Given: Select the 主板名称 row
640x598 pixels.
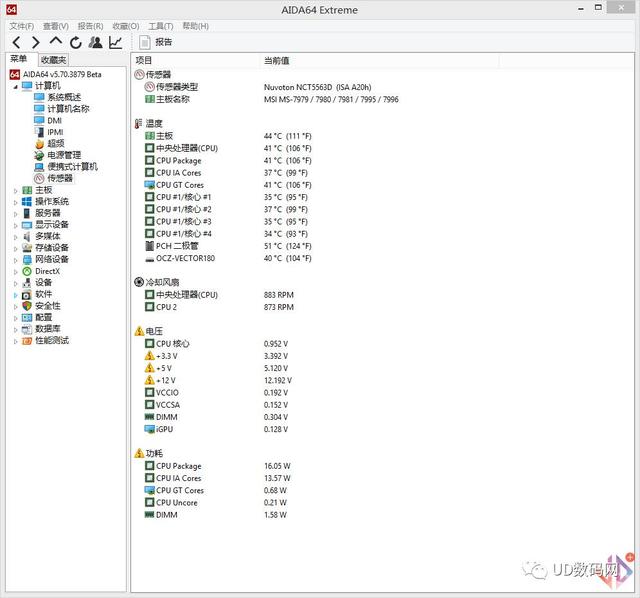Looking at the screenshot, I should tap(271, 99).
